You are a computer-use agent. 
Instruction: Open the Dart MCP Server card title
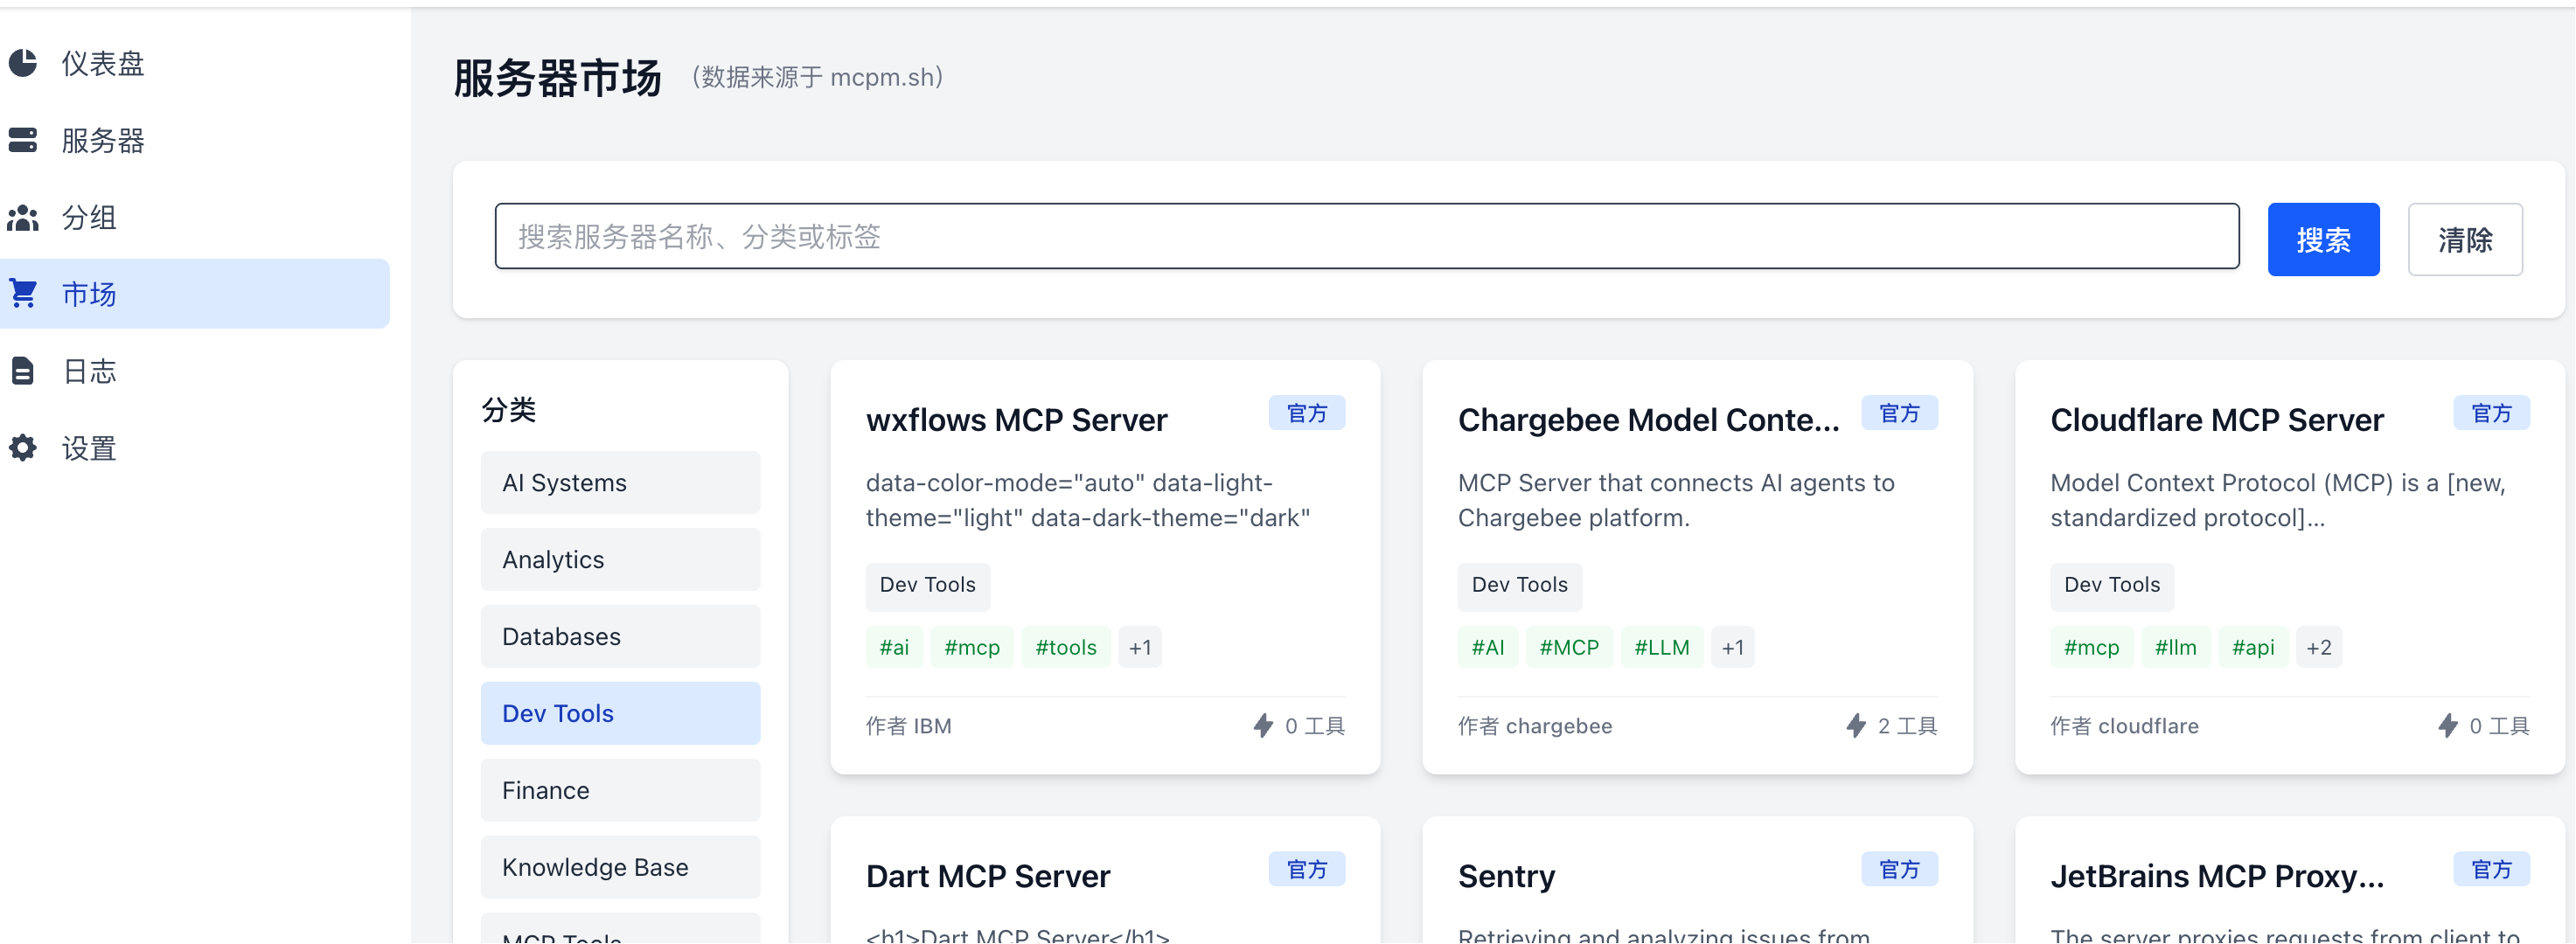(x=988, y=876)
